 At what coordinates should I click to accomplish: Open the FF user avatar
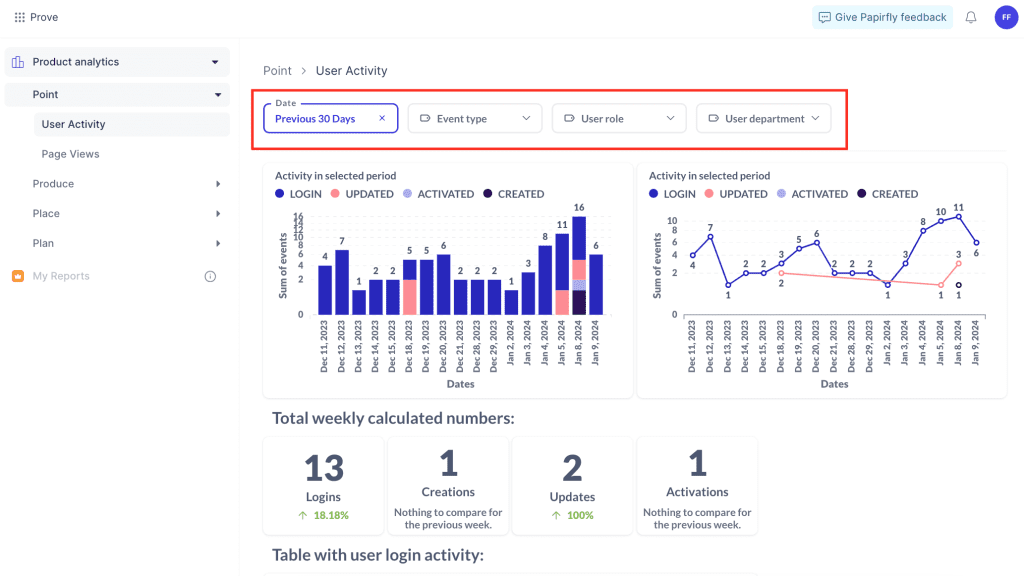[x=1006, y=18]
